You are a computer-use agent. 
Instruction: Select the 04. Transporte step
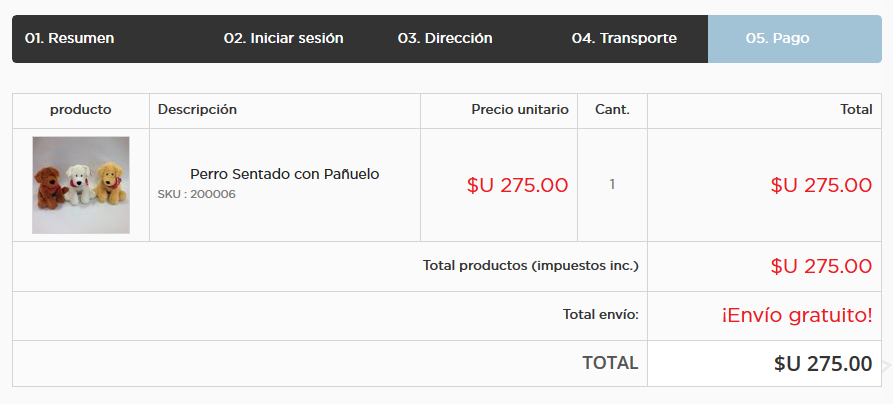click(624, 38)
